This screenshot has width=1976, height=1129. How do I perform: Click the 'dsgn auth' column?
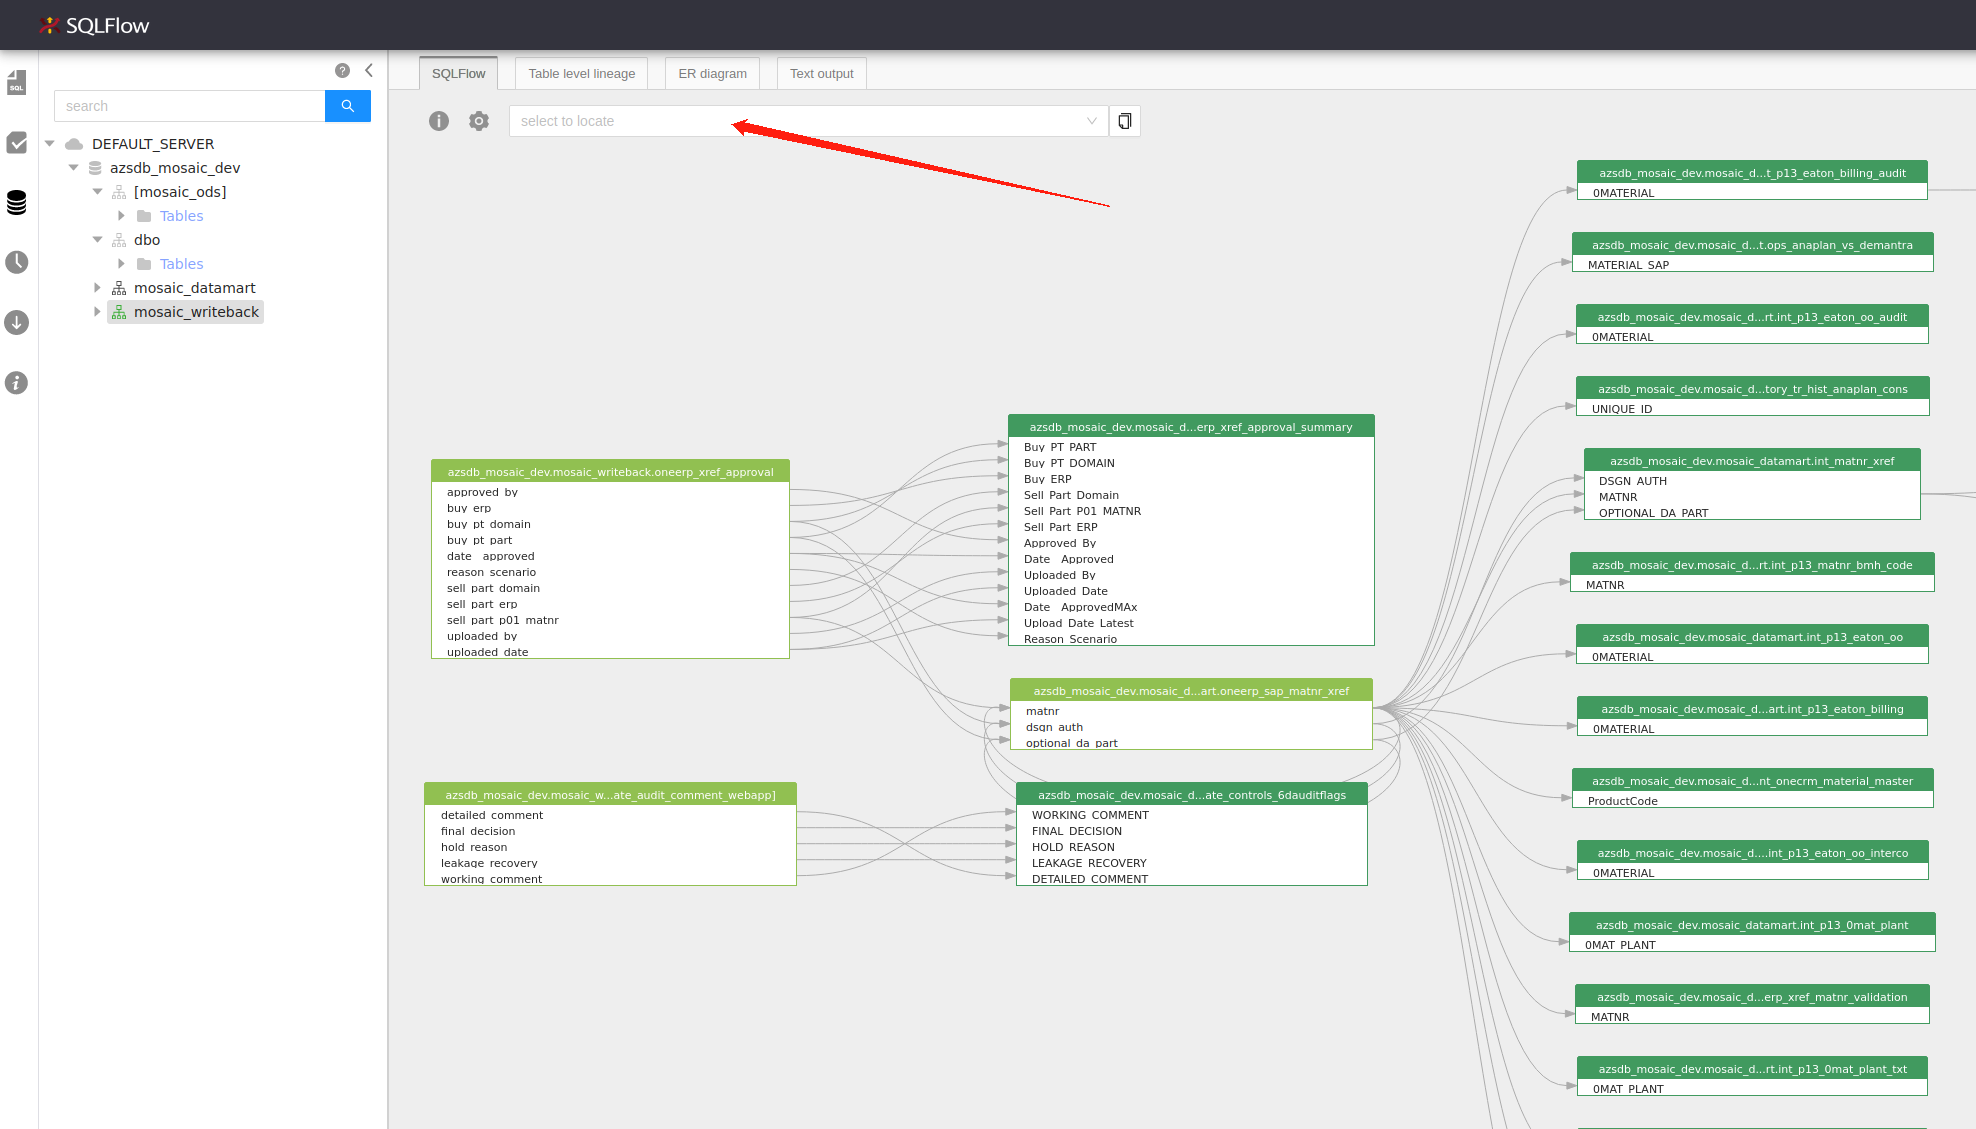coord(1054,727)
